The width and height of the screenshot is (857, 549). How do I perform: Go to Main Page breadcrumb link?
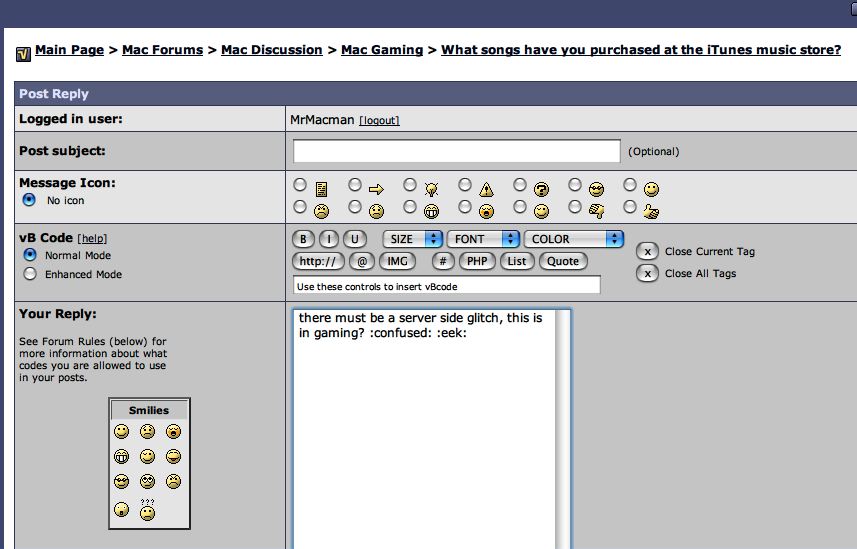(x=69, y=50)
